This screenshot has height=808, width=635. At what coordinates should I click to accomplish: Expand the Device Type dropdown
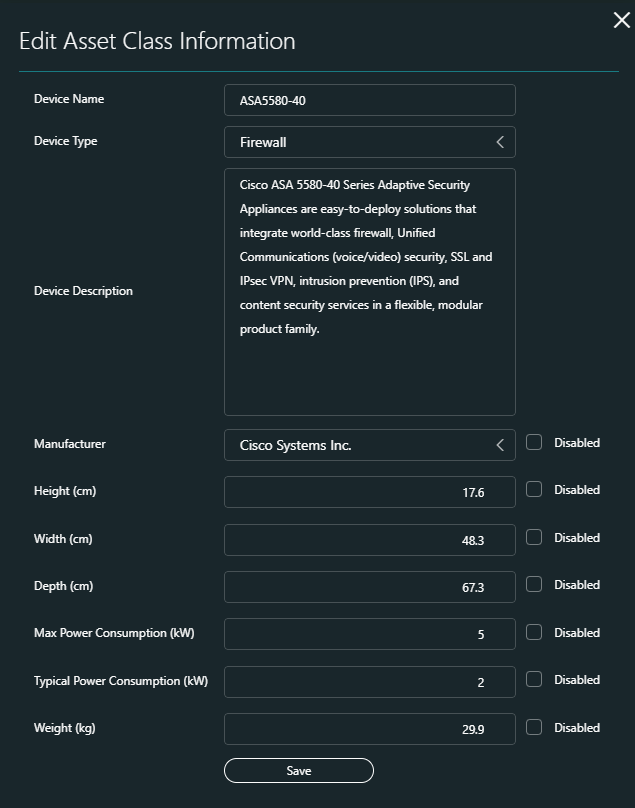click(x=500, y=141)
